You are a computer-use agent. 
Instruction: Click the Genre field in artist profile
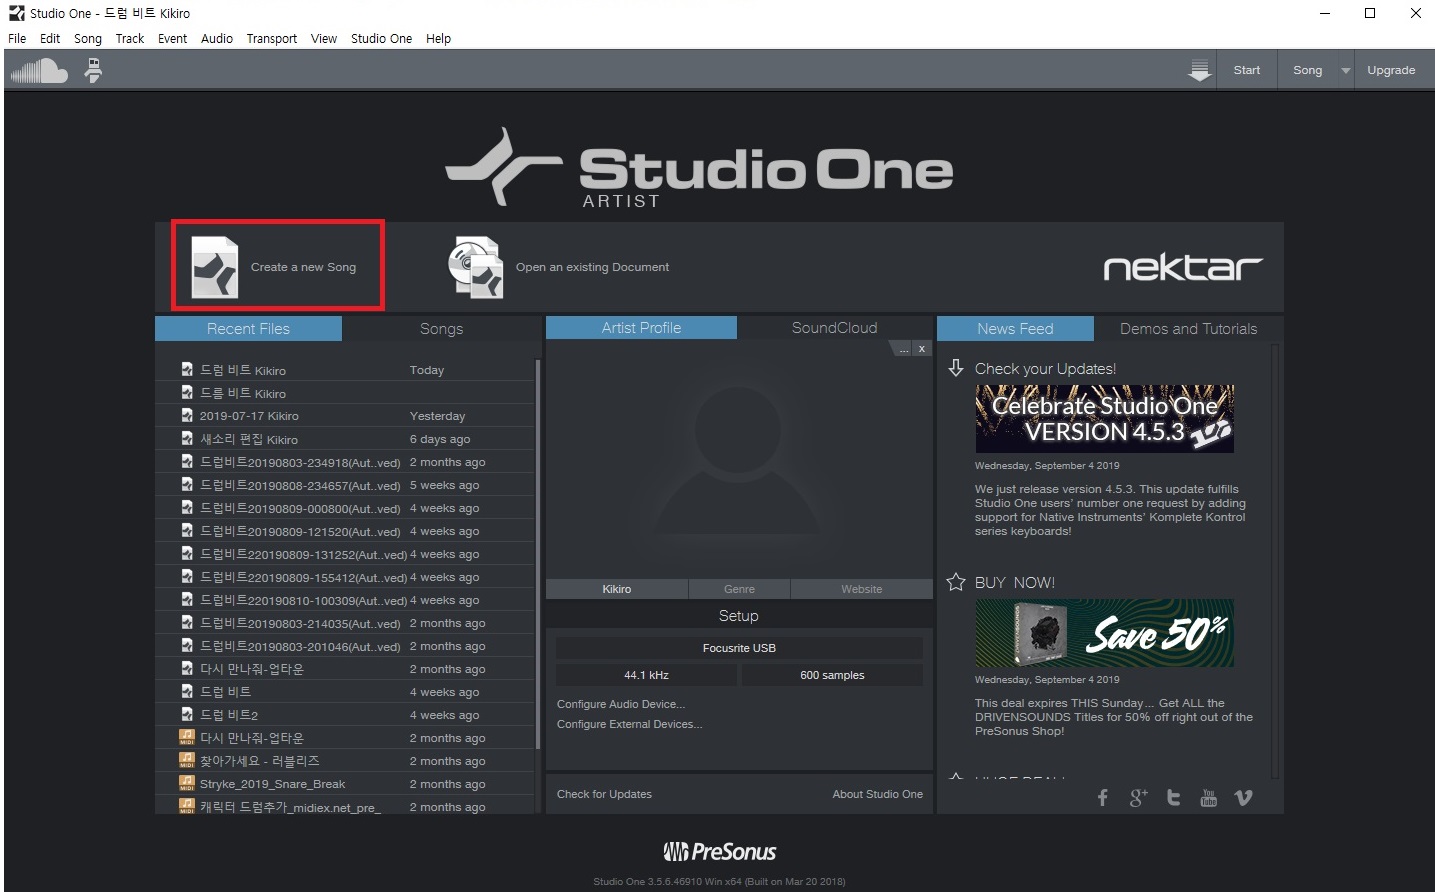(x=739, y=589)
